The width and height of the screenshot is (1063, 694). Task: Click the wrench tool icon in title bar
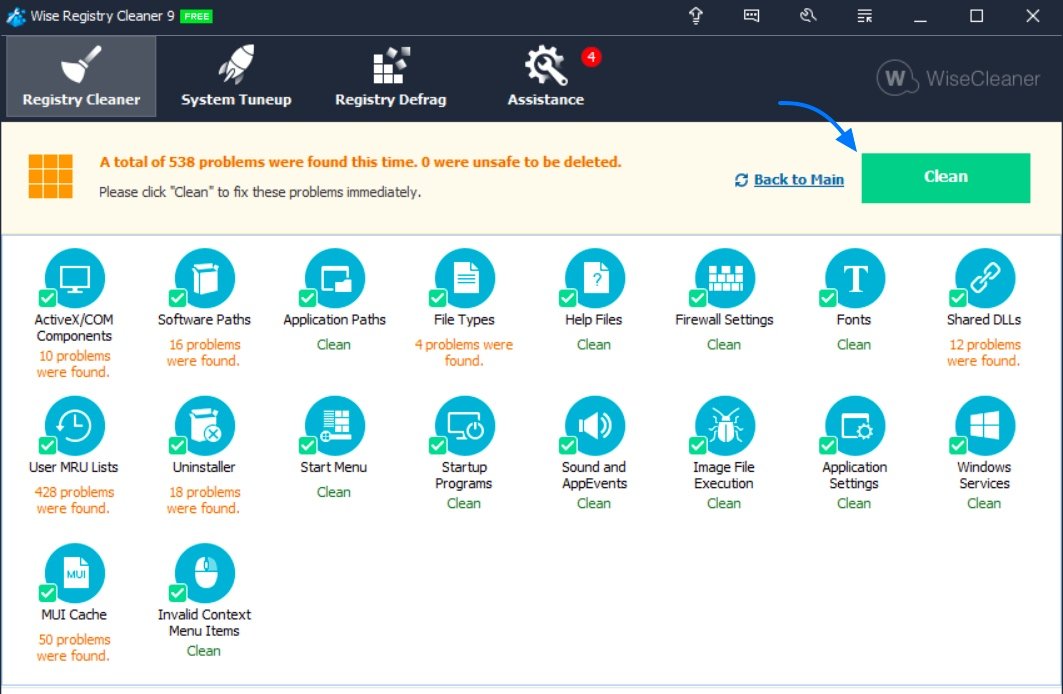tap(807, 16)
